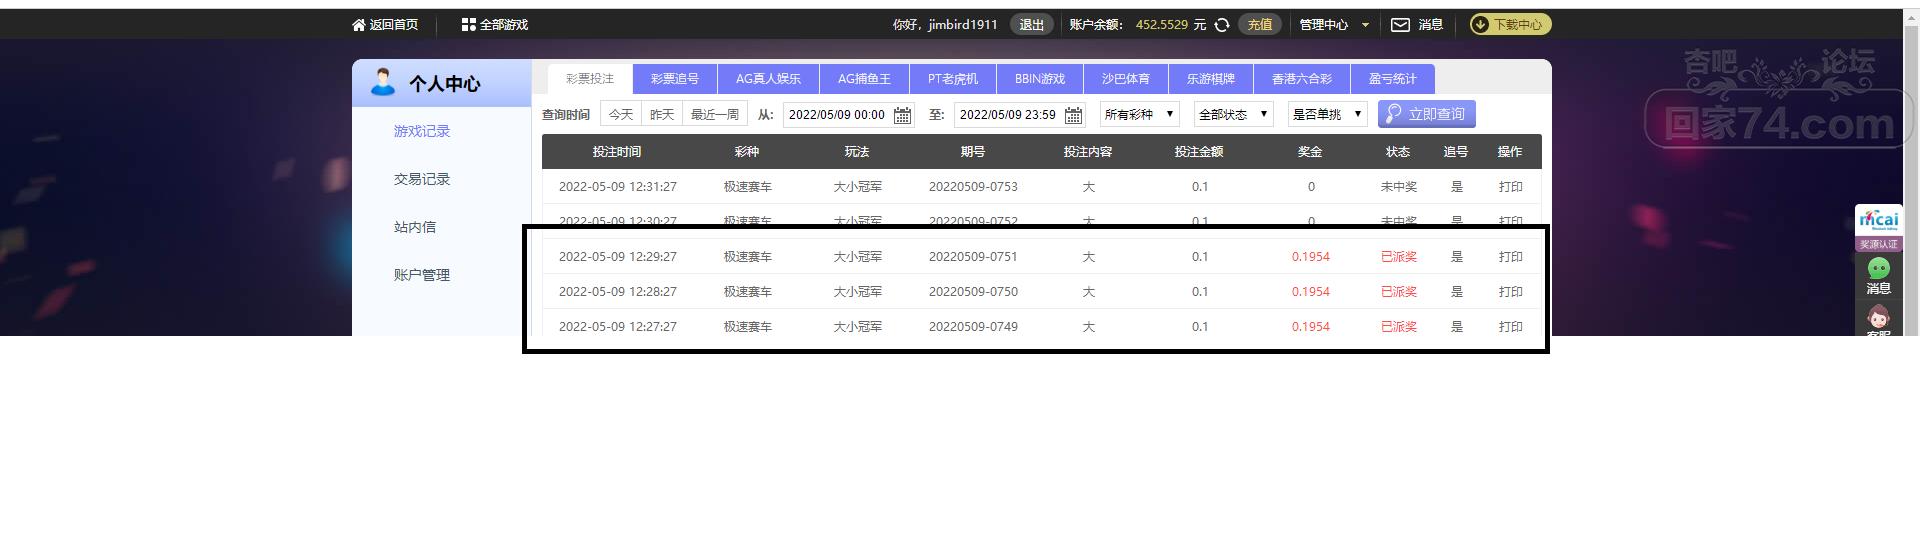1920x548 pixels.
Task: Click the 充值 recharge button
Action: (x=1260, y=25)
